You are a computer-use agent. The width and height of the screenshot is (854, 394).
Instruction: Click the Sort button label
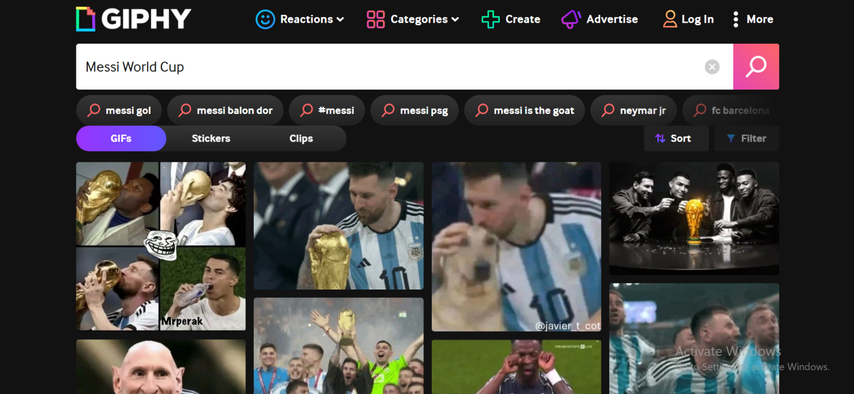tap(681, 138)
